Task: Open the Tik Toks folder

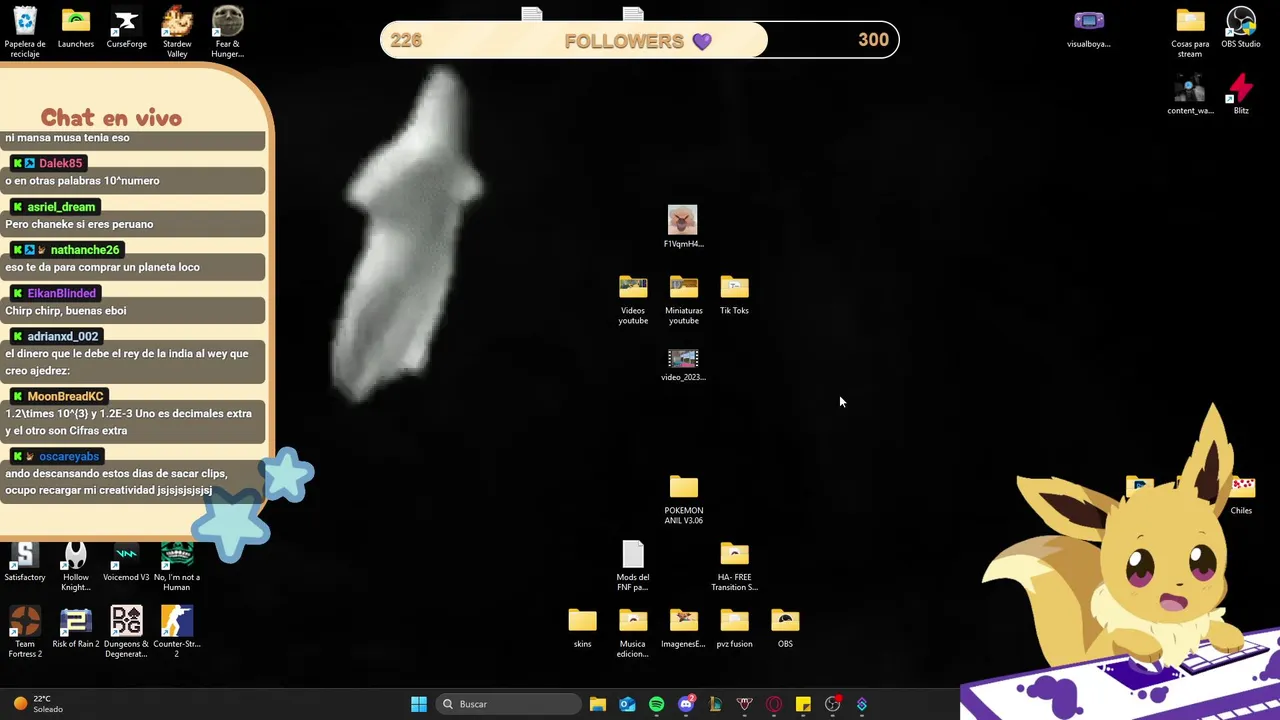Action: point(734,295)
